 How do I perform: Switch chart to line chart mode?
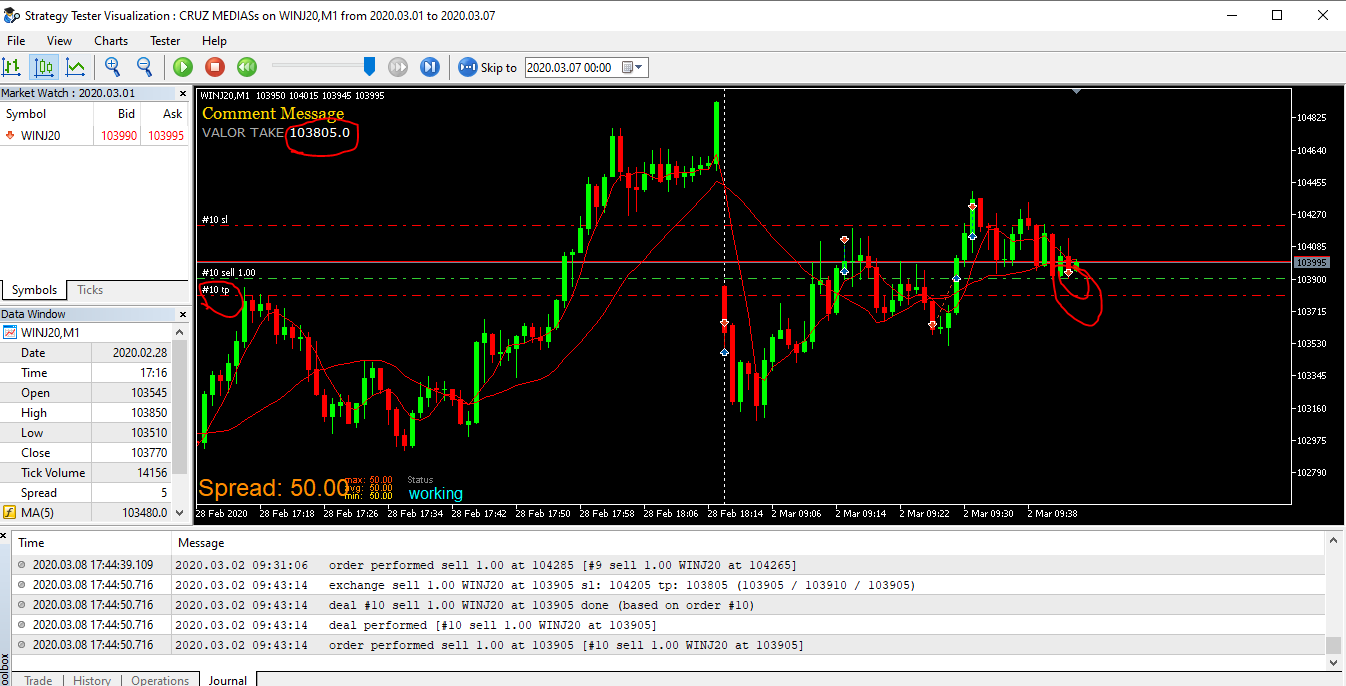tap(75, 67)
